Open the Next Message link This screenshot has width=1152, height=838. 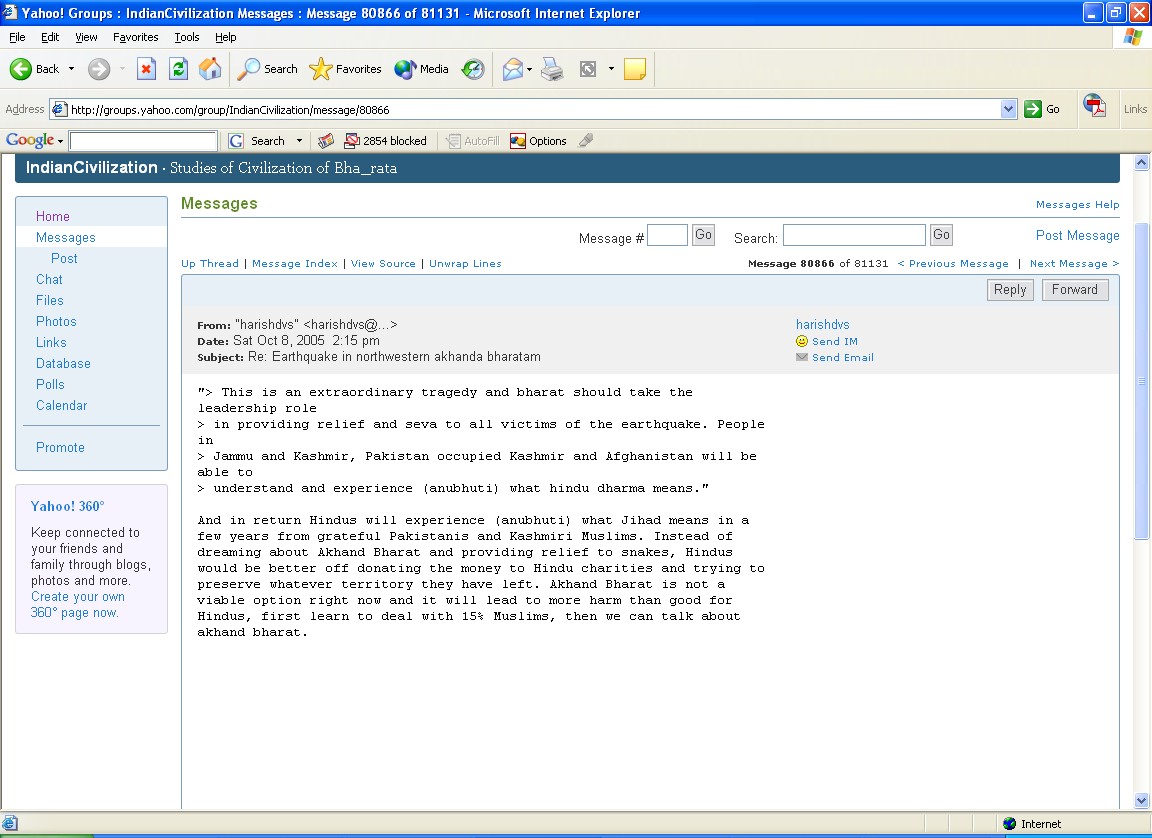click(x=1074, y=264)
